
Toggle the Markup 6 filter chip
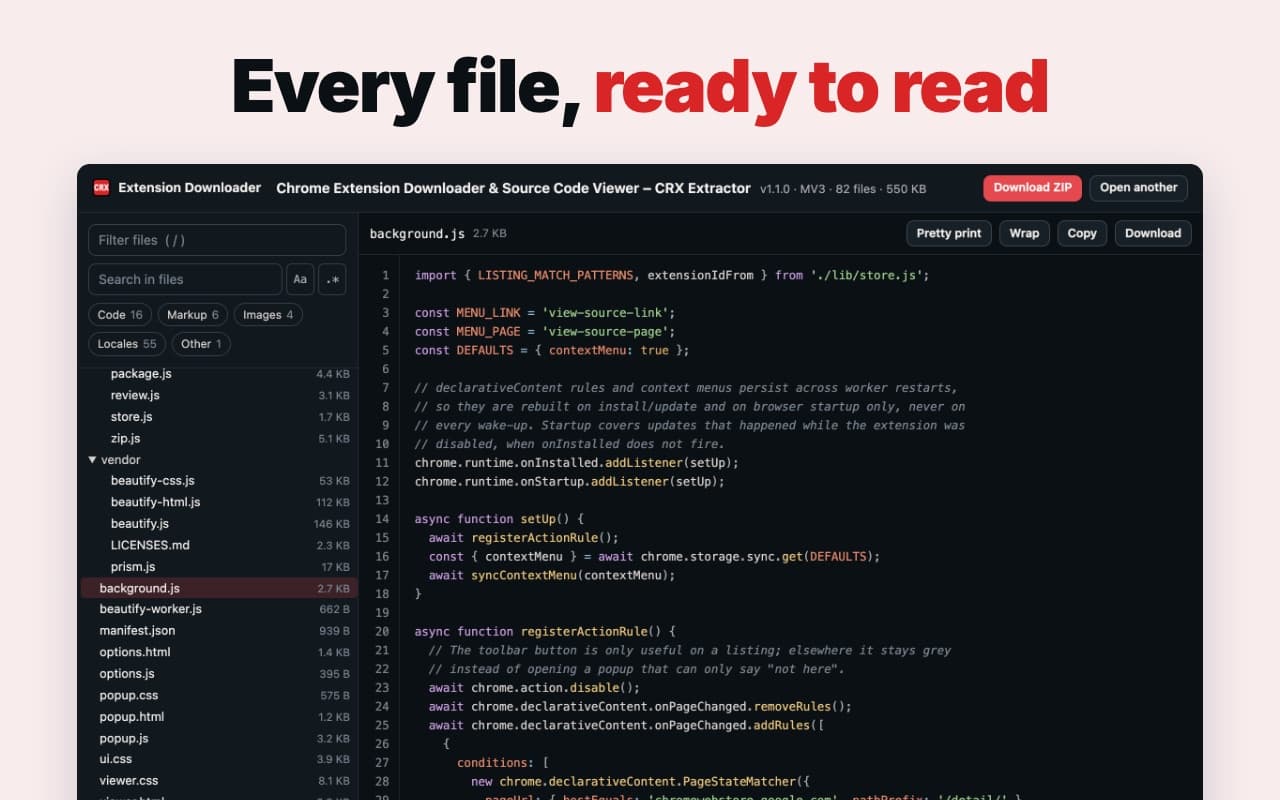(193, 314)
